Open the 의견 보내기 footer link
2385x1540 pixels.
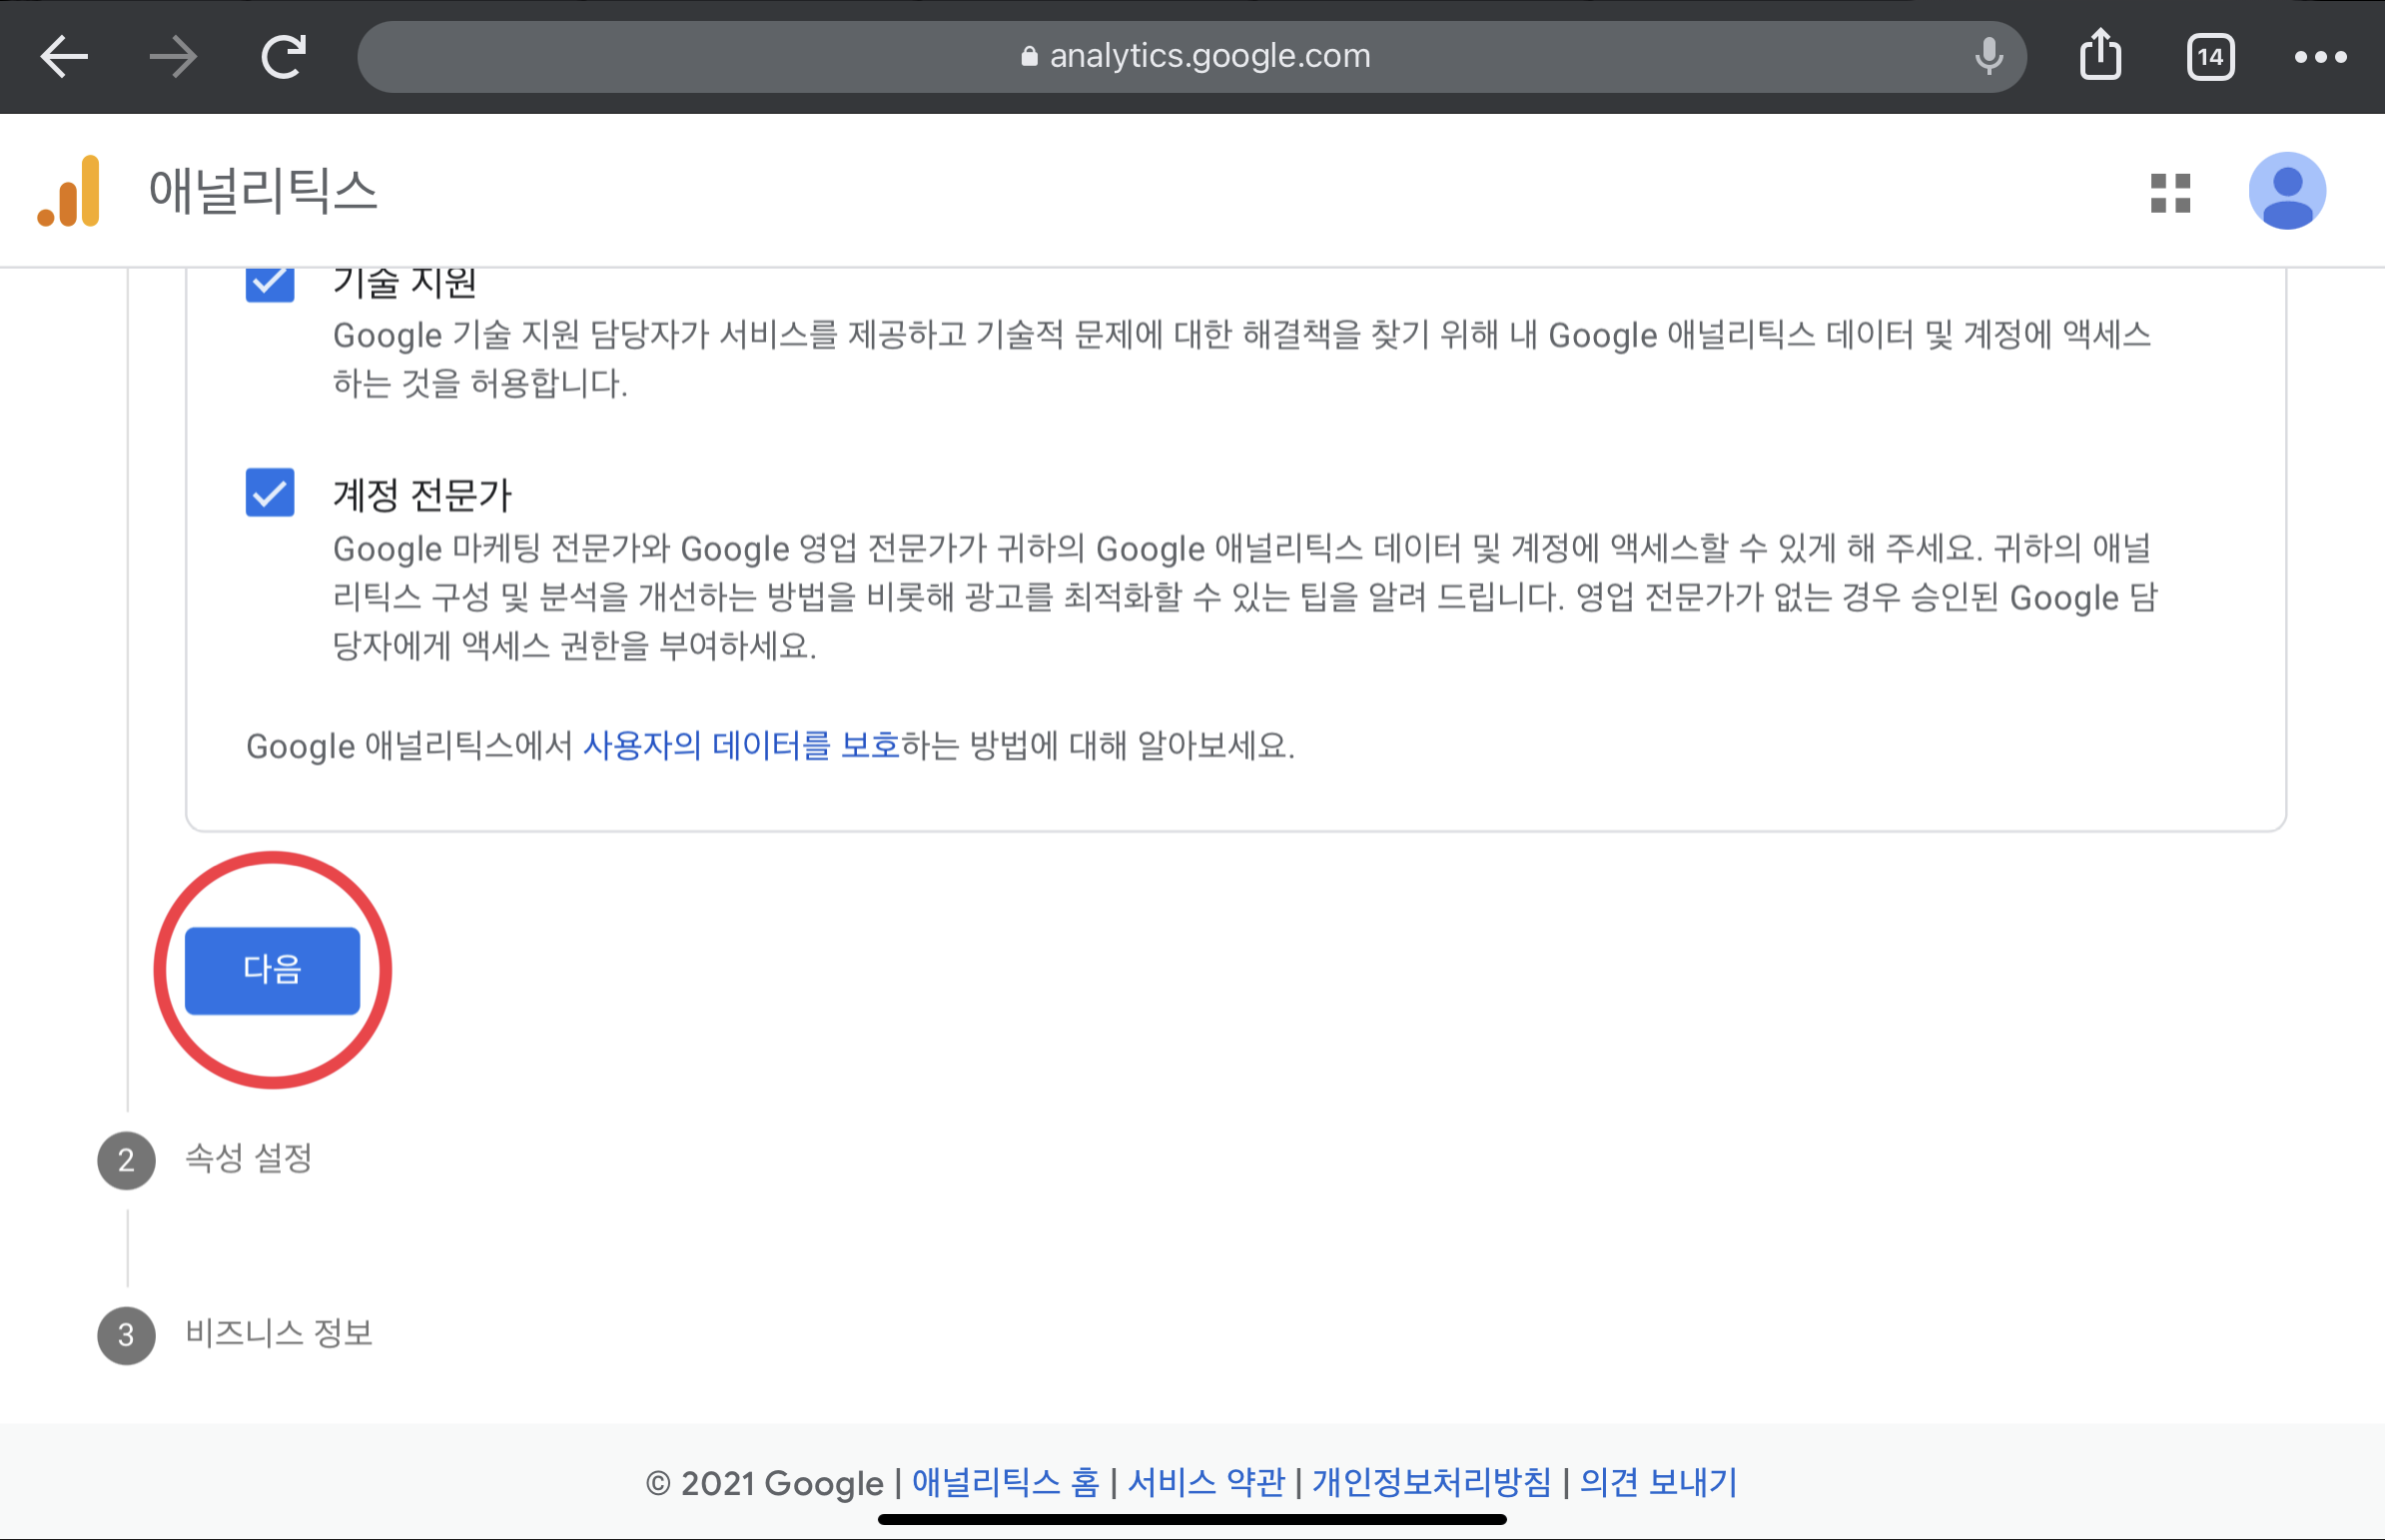click(1658, 1482)
